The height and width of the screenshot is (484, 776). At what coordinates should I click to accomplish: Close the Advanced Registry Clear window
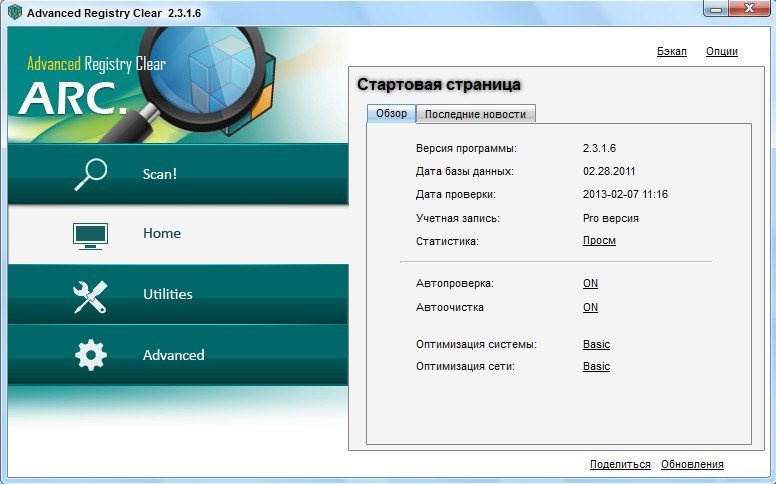point(750,8)
